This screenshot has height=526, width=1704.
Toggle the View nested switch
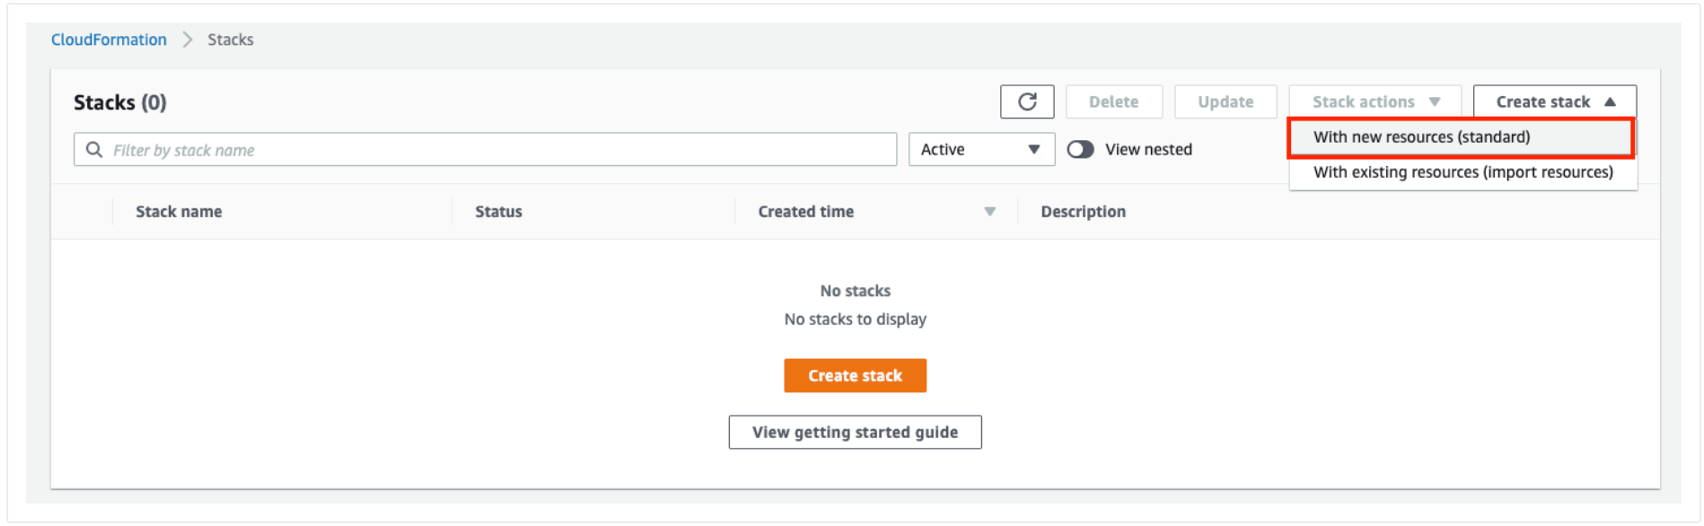click(1081, 150)
